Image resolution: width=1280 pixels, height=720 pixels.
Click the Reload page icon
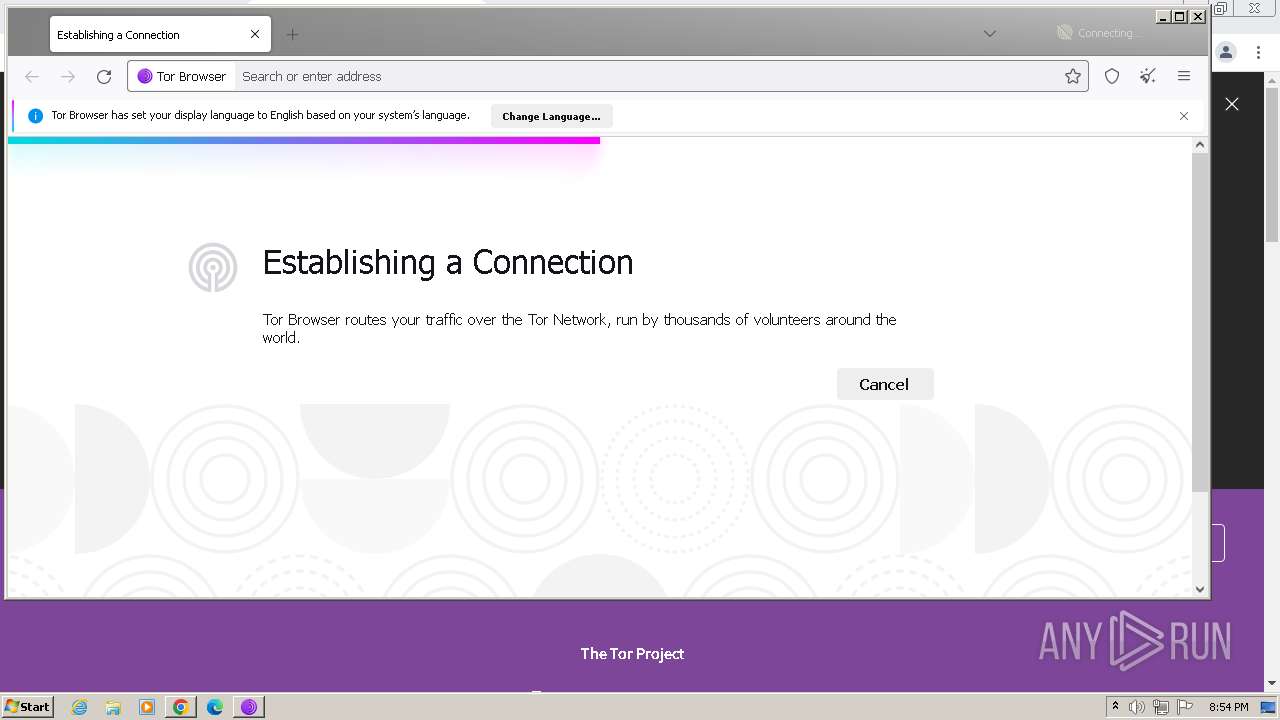[x=104, y=76]
